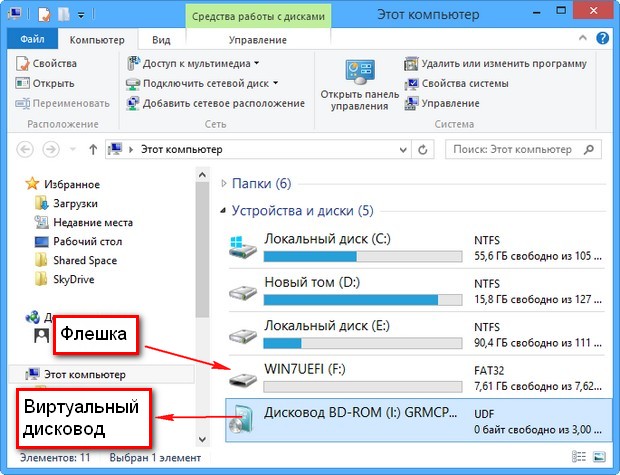
Task: Collapse the ribbon with the chevron arrow
Action: click(582, 38)
